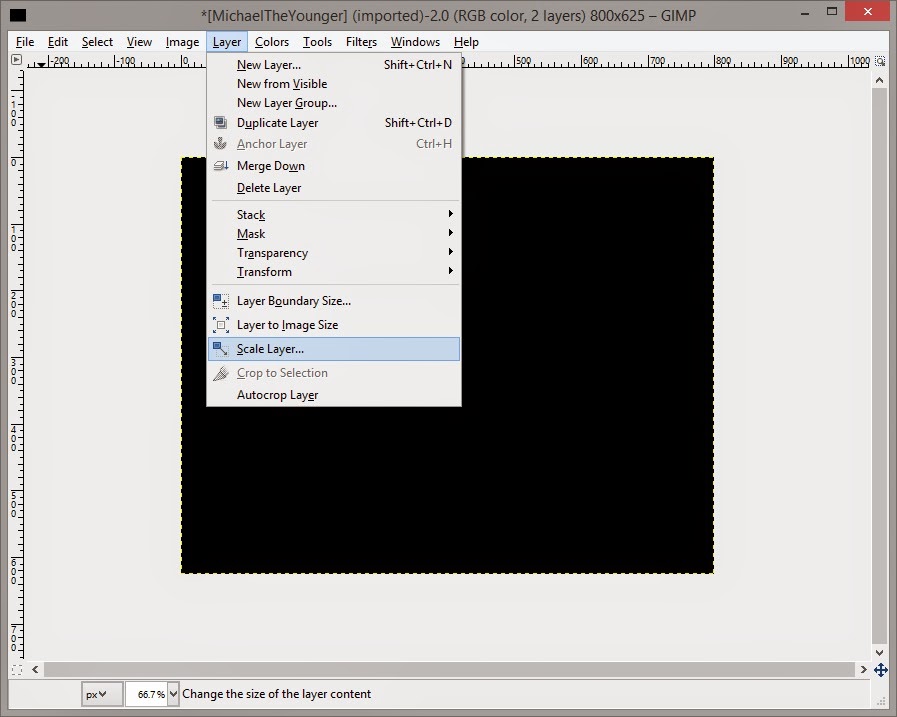Click the grayed Anchor Layer icon
Screen dimensions: 897x717
point(220,143)
